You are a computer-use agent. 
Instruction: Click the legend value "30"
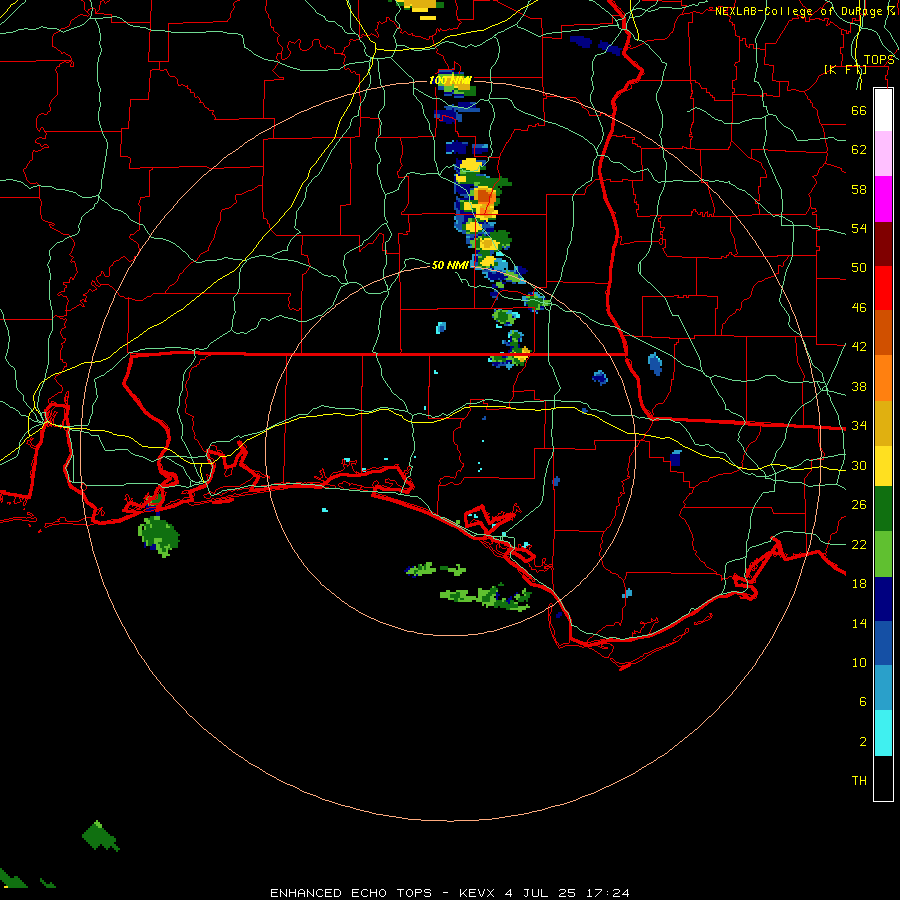(x=859, y=465)
